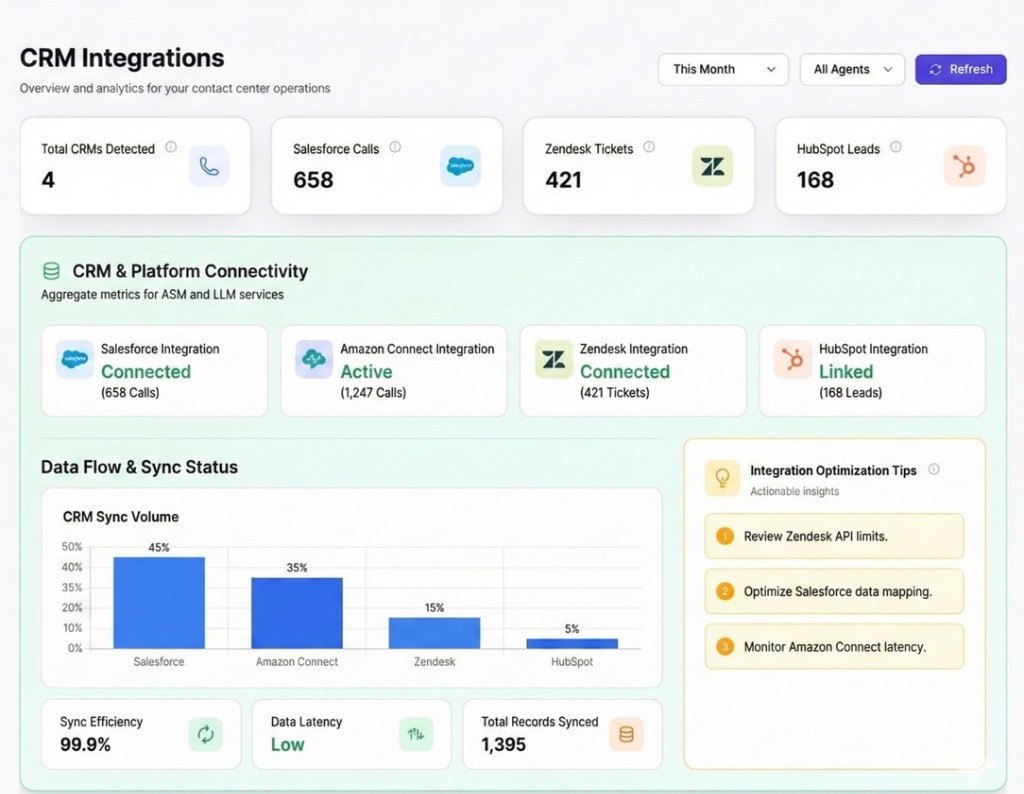Screen dimensions: 1024x794
Task: Click the Amazon Connect Integration cloud icon
Action: pos(314,357)
